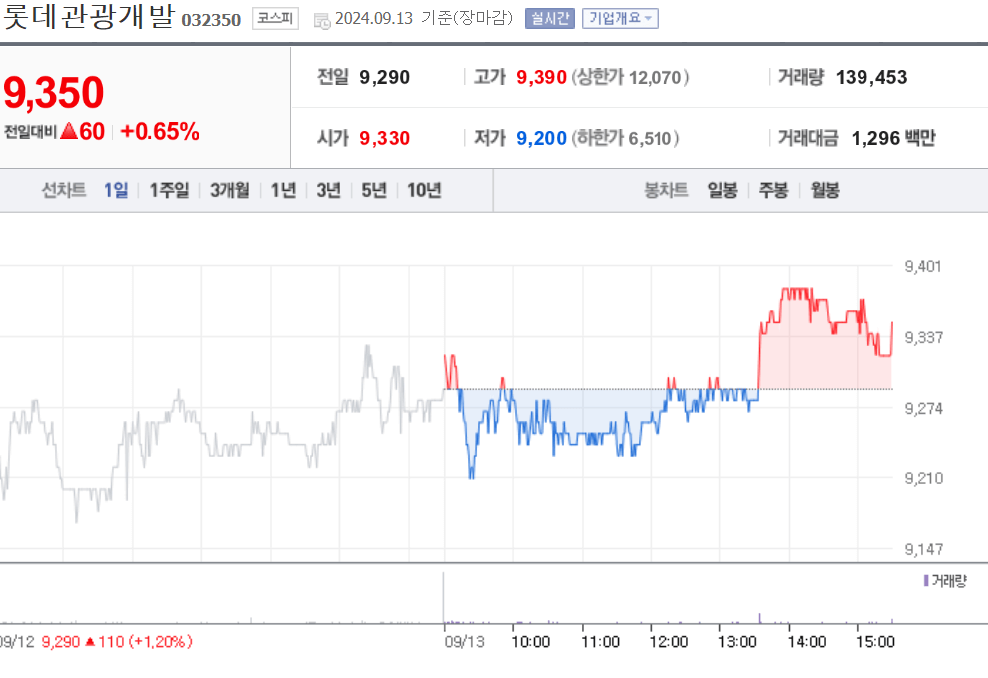Click the 시가 value 9,330
This screenshot has height=678, width=988.
point(384,138)
